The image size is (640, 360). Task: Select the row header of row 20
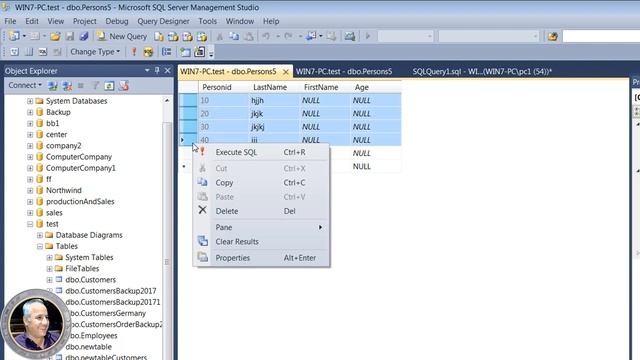[x=188, y=113]
